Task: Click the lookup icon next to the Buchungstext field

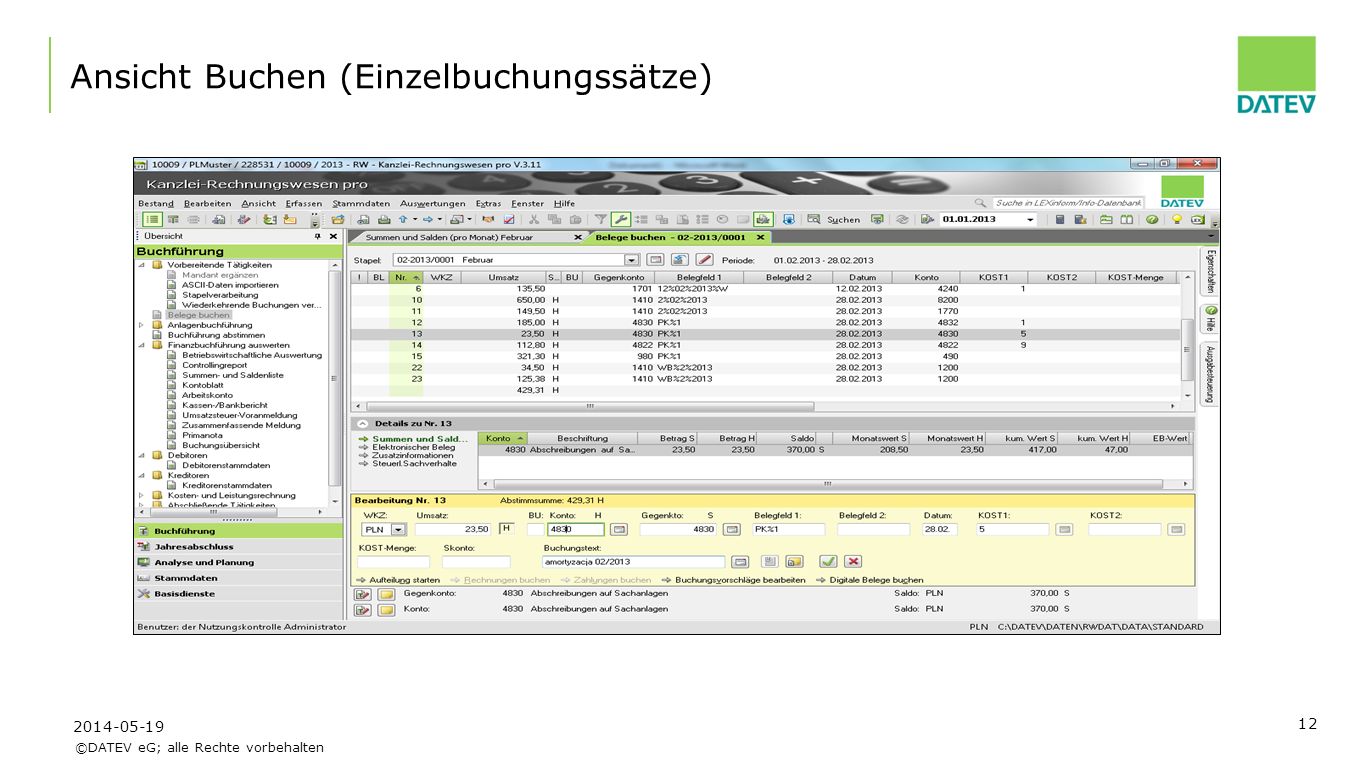Action: tap(740, 562)
